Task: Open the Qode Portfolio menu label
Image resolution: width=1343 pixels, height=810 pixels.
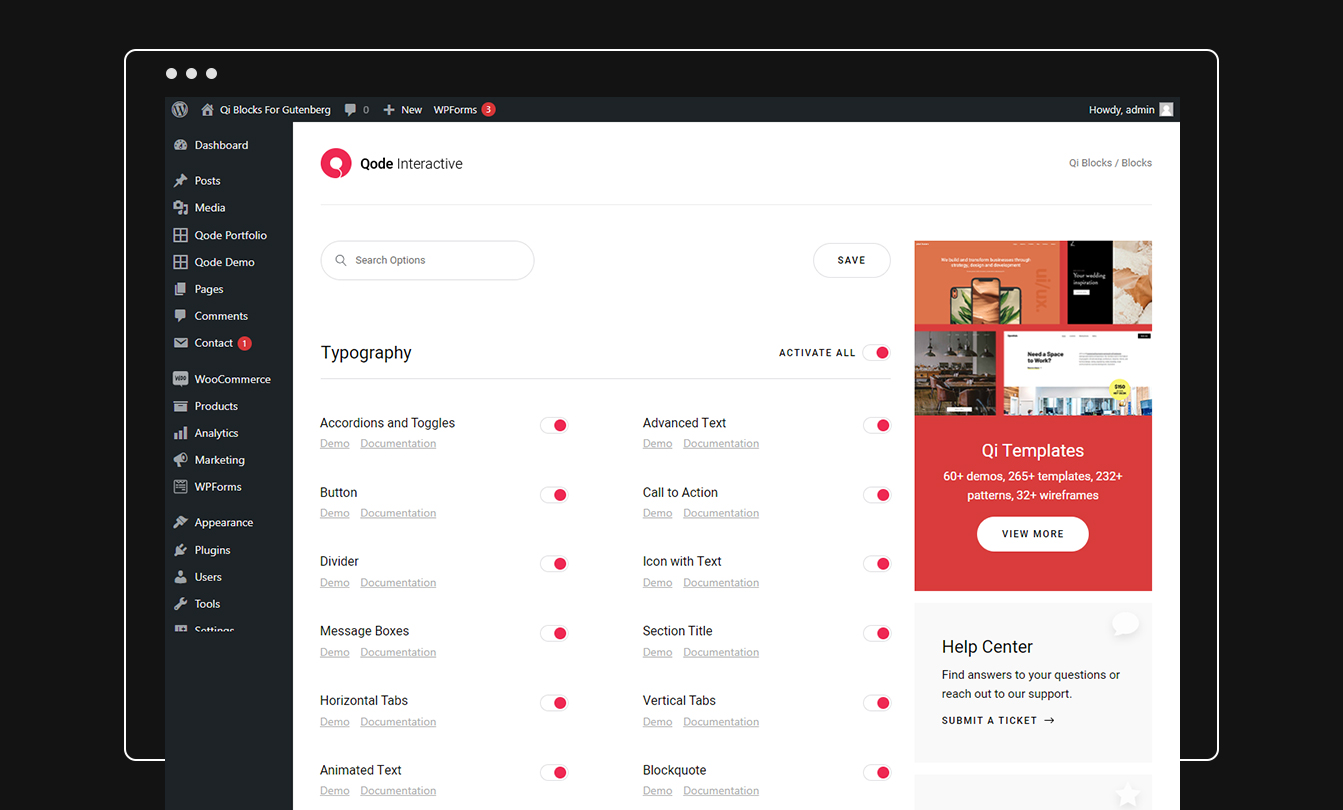Action: point(231,235)
